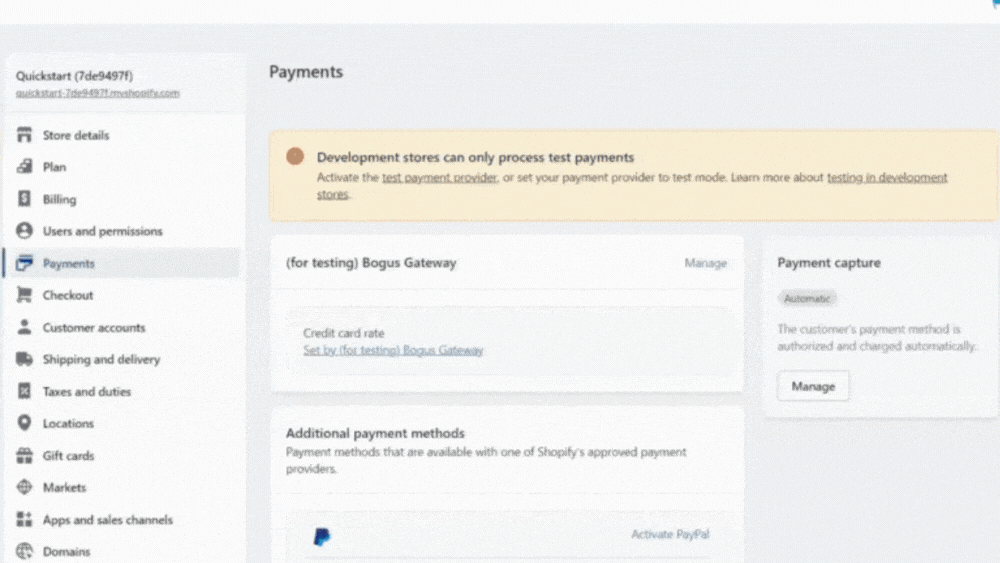Select the Plan icon in sidebar
This screenshot has height=563, width=1000.
pos(24,166)
